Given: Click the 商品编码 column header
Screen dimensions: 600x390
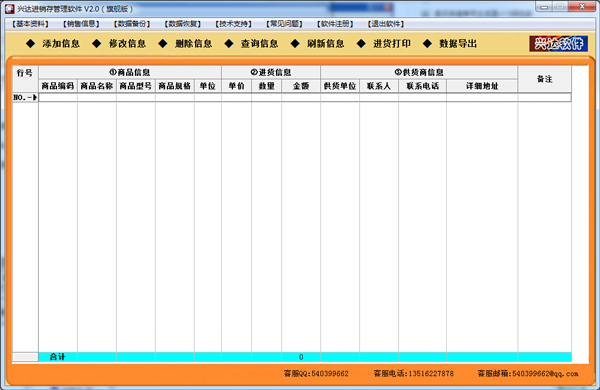Looking at the screenshot, I should click(x=58, y=86).
